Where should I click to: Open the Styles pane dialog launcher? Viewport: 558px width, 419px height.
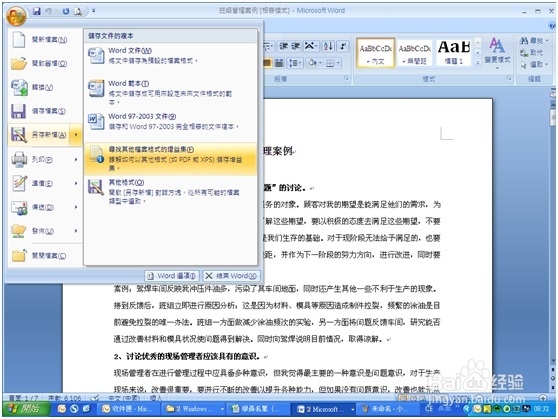tap(509, 78)
